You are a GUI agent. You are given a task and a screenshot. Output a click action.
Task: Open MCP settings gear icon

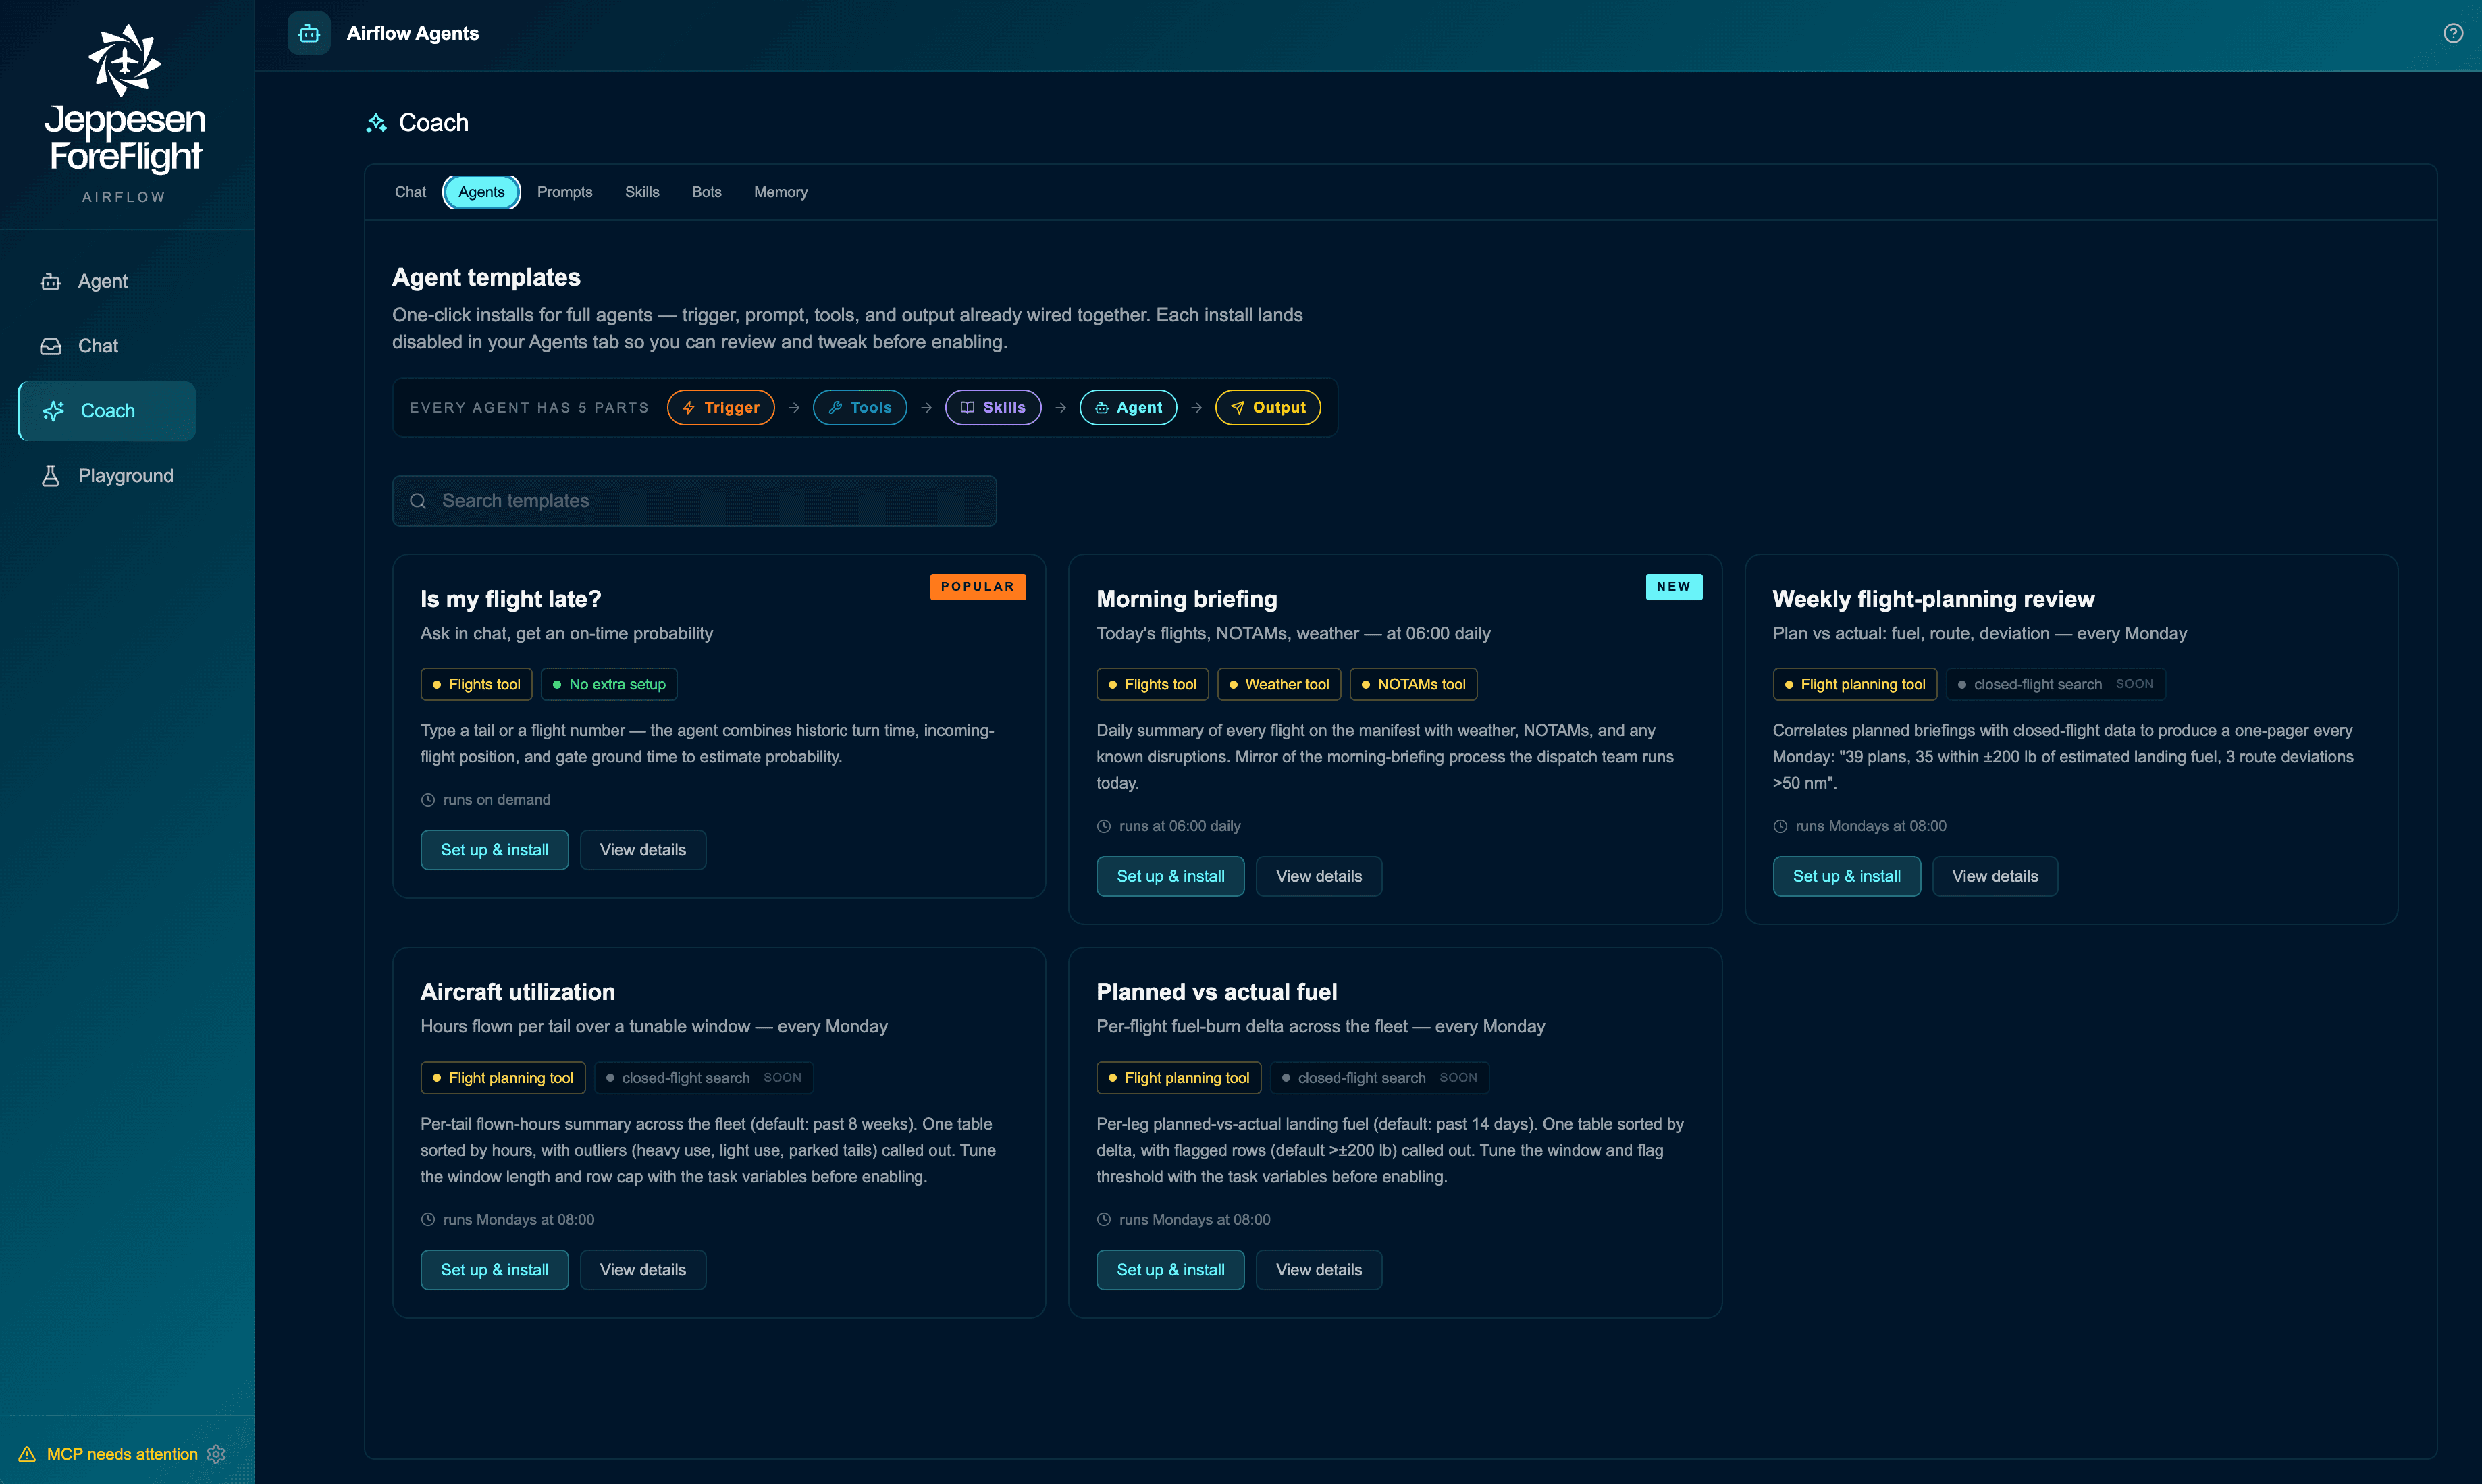[216, 1454]
